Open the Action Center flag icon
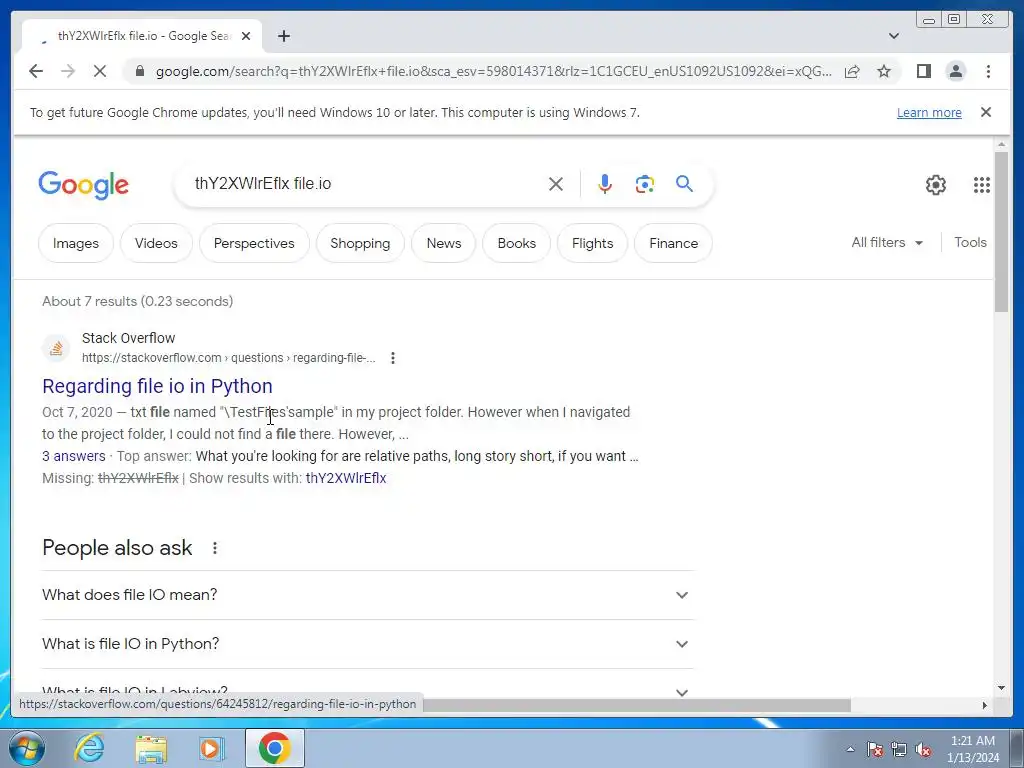The image size is (1024, 768). coord(874,749)
